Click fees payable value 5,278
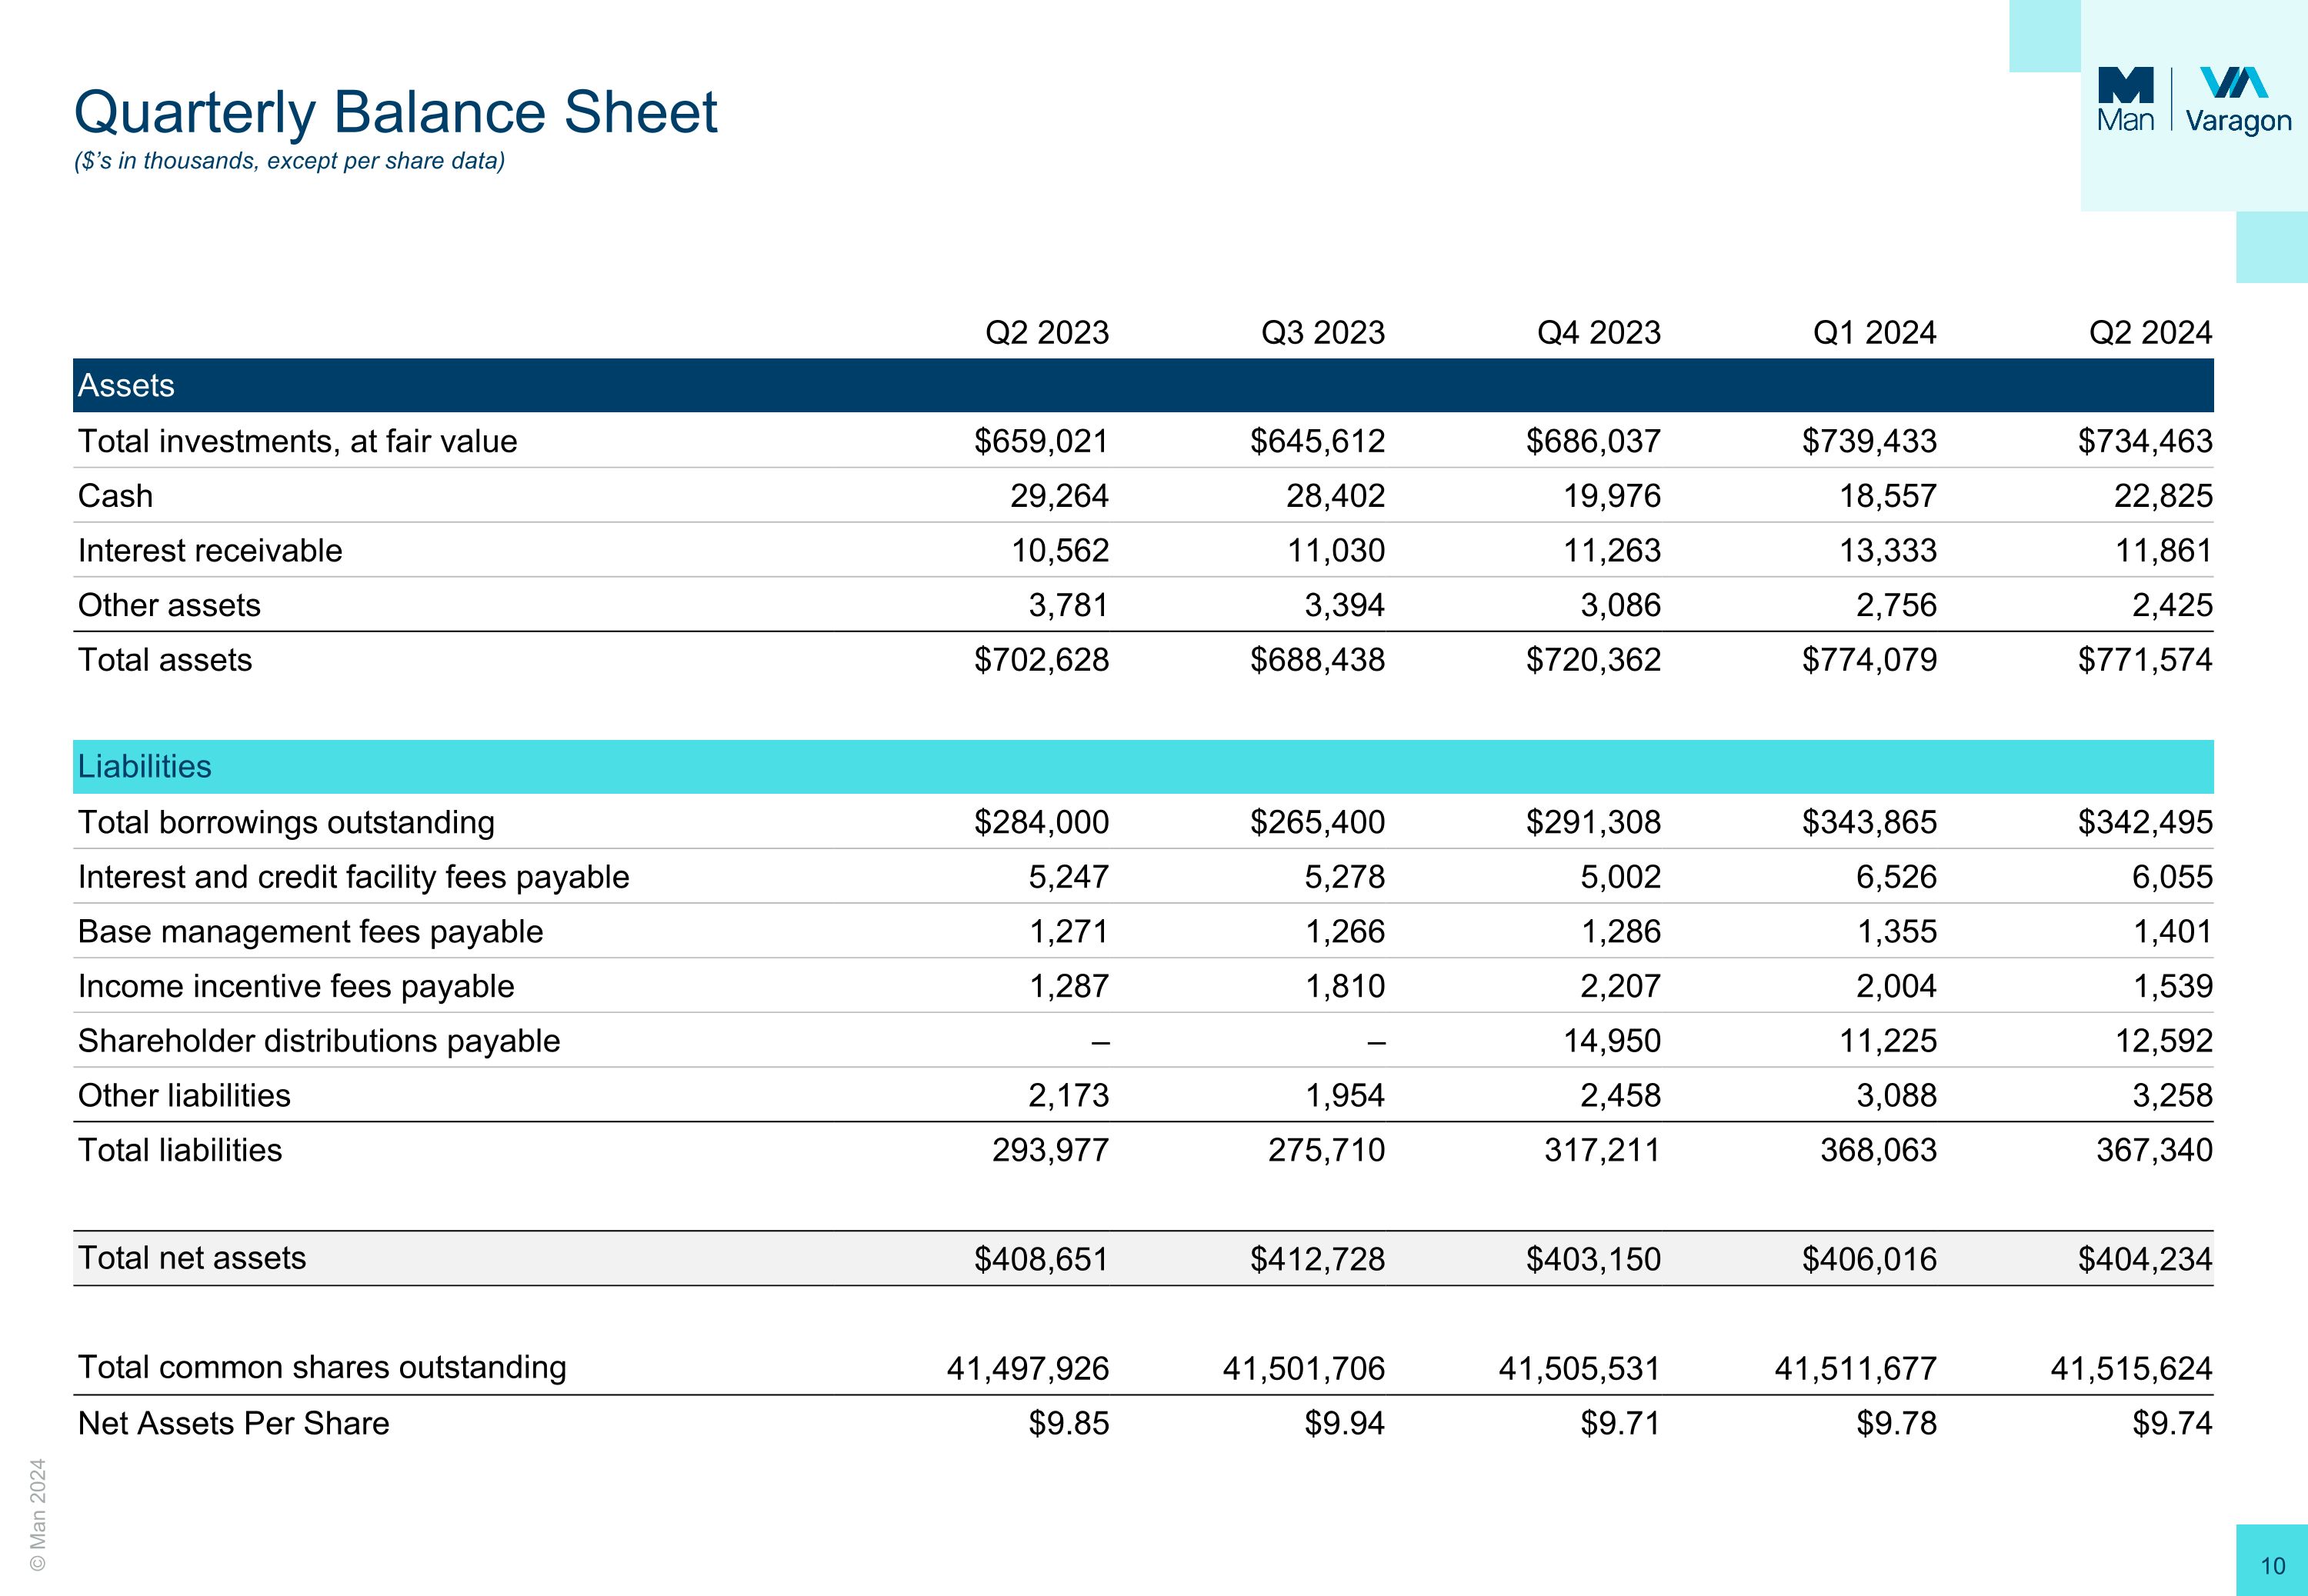2308x1596 pixels. tap(1345, 877)
